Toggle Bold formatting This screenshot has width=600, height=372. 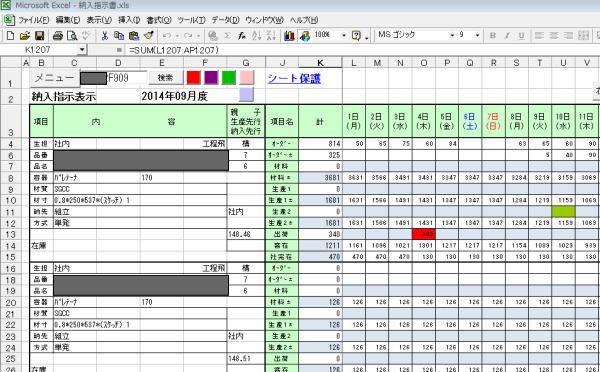pos(492,36)
